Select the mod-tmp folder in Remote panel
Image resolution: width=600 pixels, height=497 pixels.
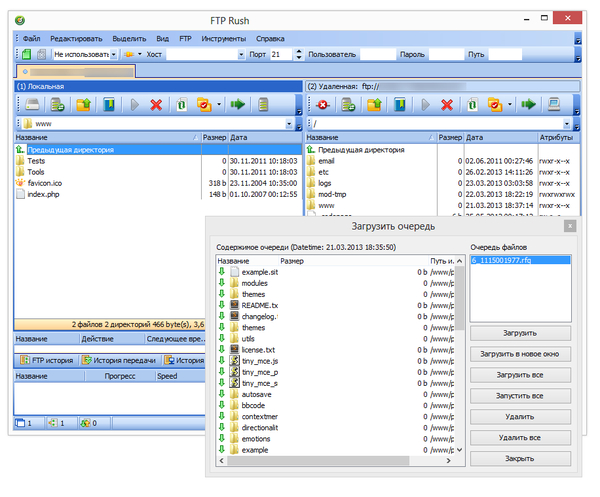(x=332, y=194)
